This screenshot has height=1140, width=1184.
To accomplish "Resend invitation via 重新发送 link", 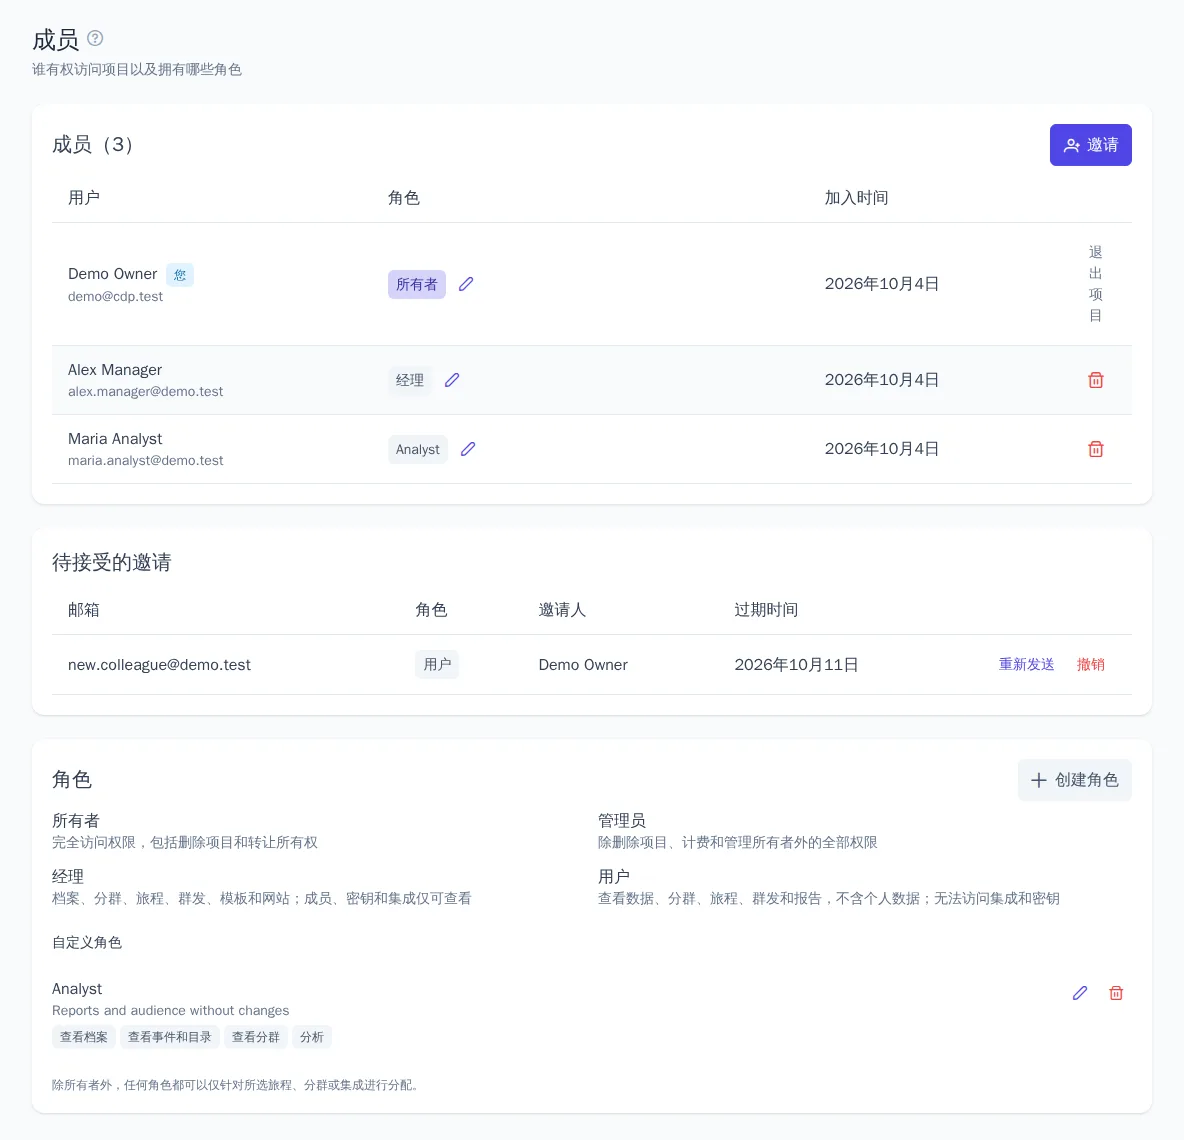I will point(1025,664).
